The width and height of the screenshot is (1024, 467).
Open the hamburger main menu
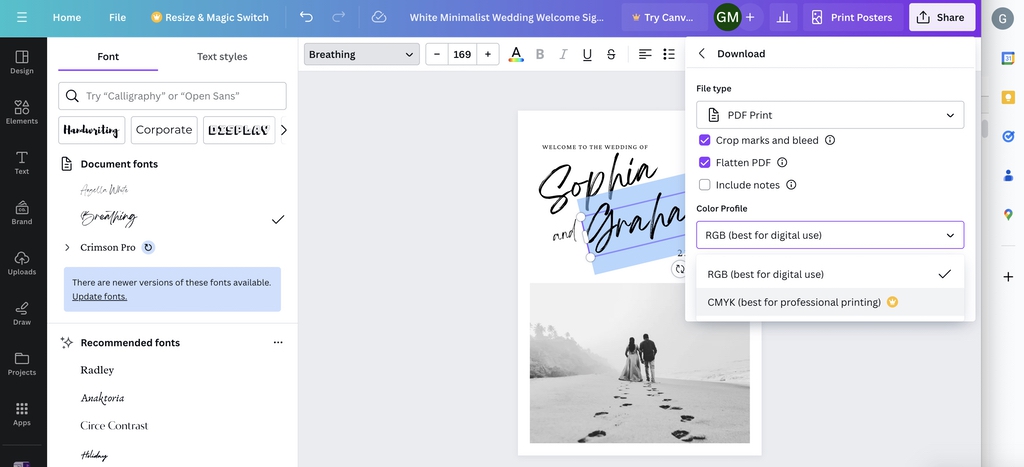pyautogui.click(x=22, y=18)
